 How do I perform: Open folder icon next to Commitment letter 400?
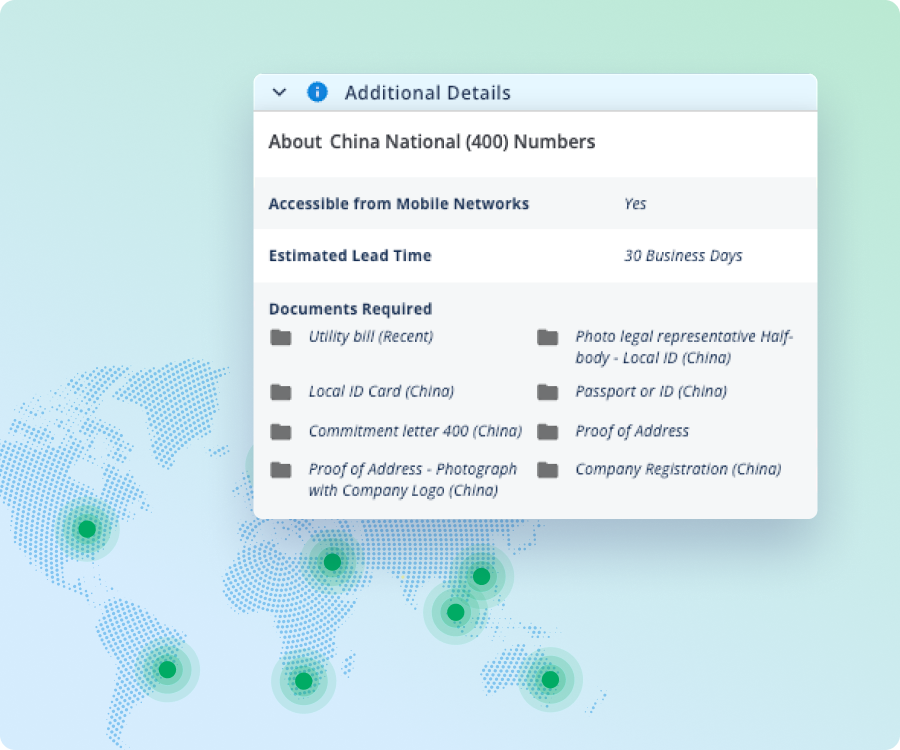pyautogui.click(x=281, y=432)
